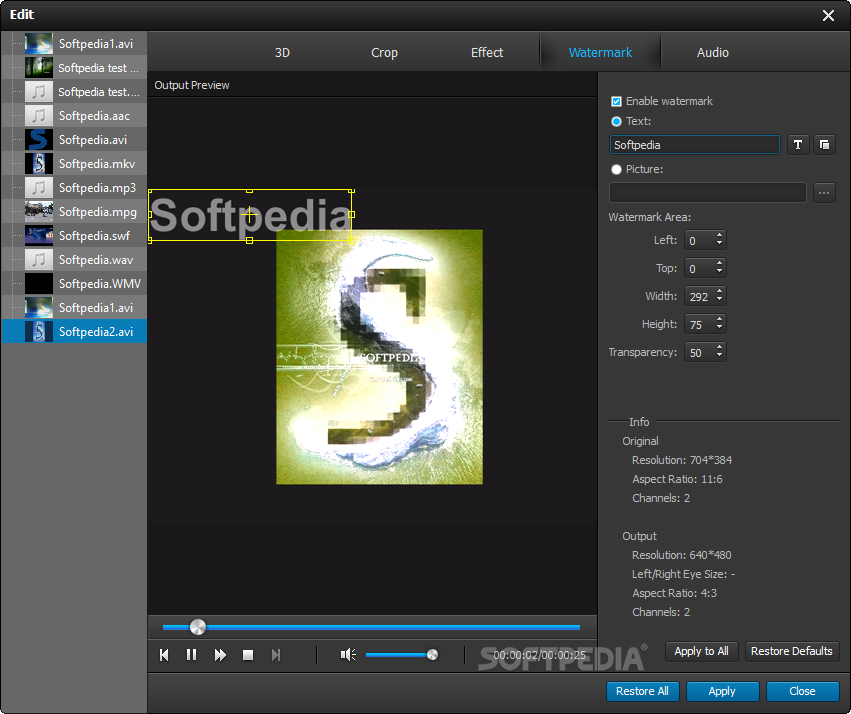Screen dimensions: 851x714
Task: Click the video seek slider knob
Action: coord(198,627)
